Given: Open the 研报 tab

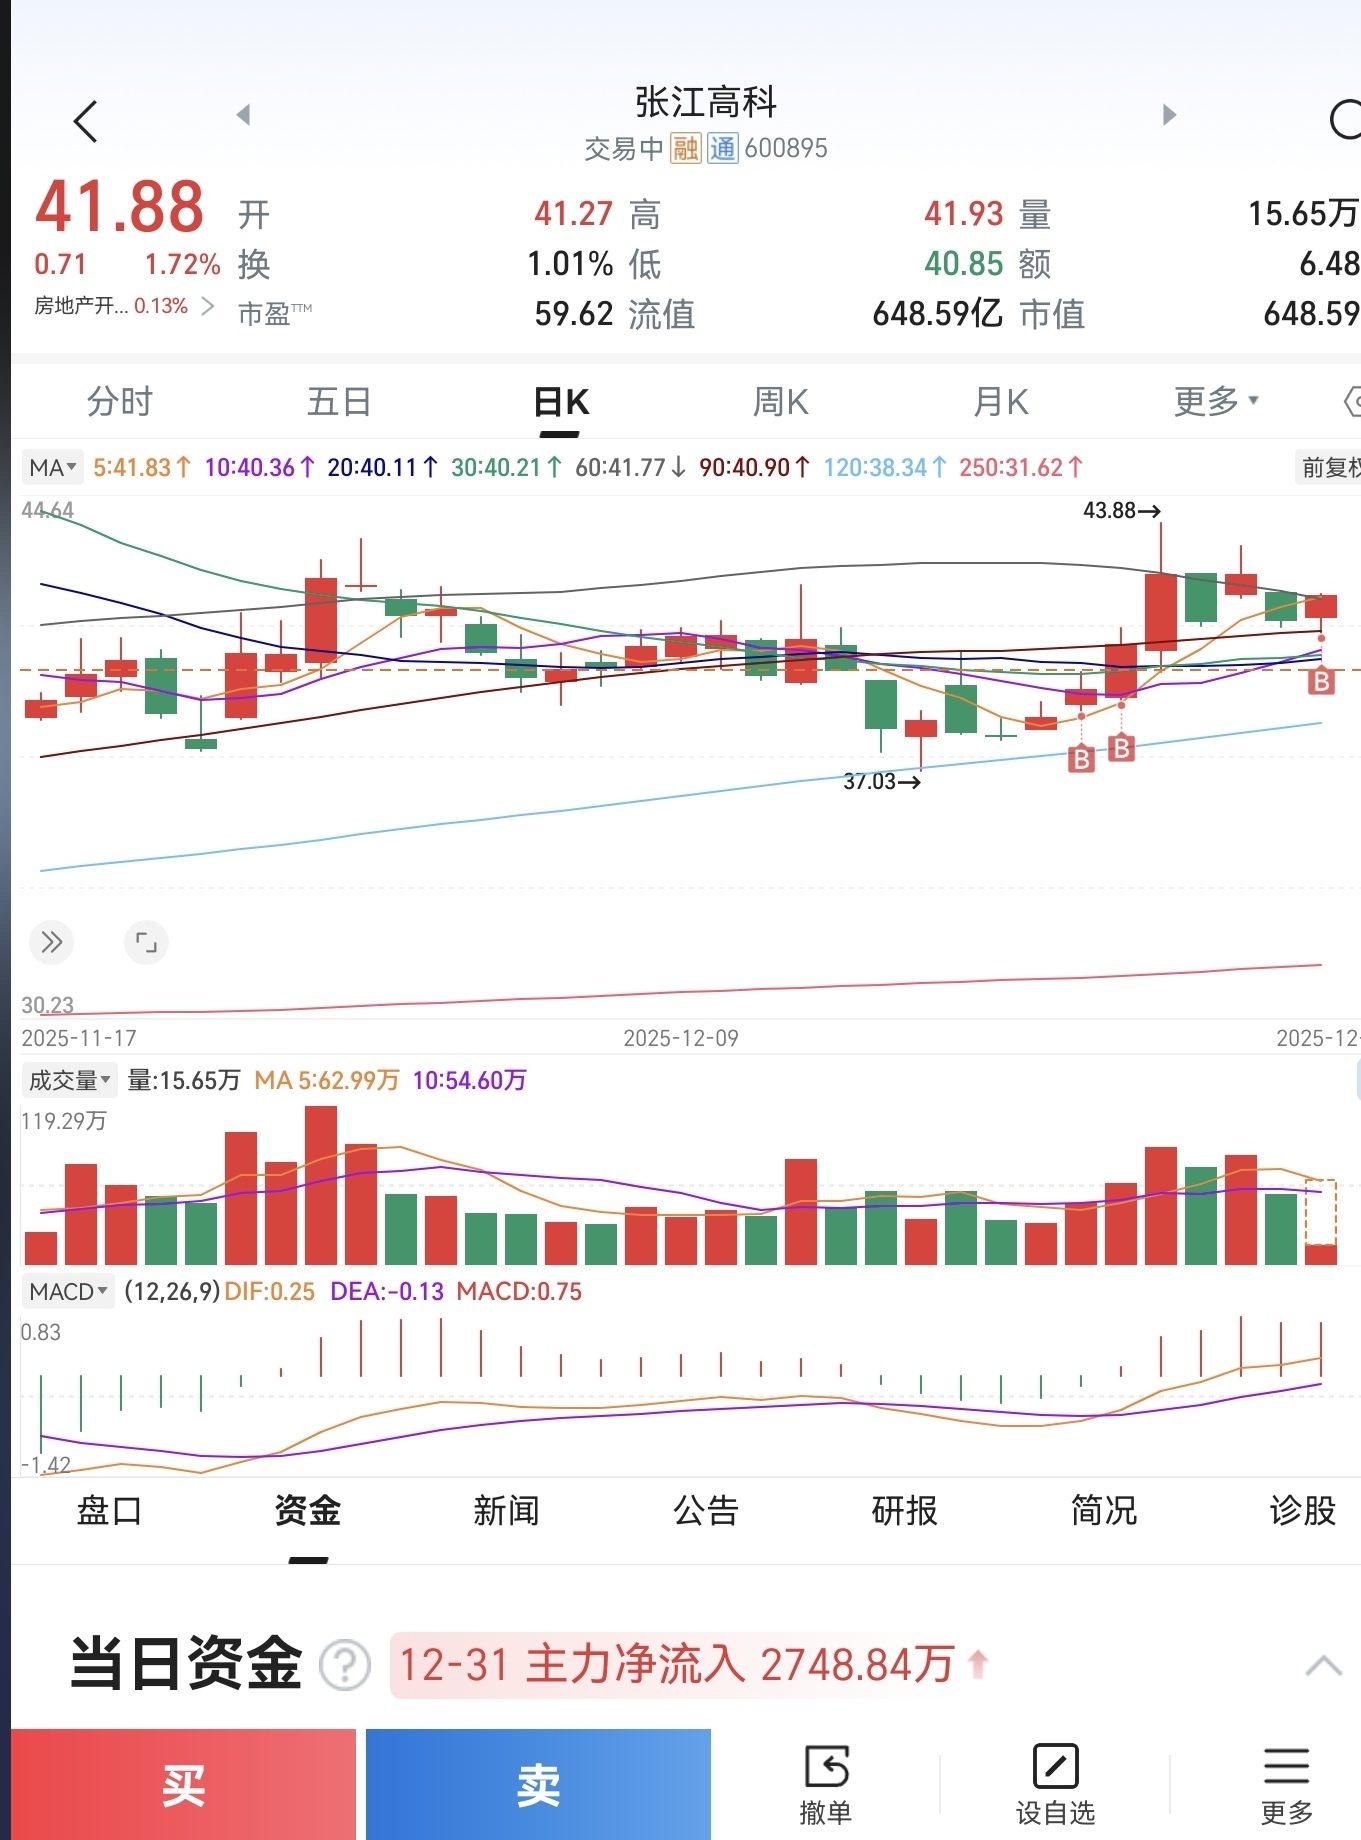Looking at the screenshot, I should pyautogui.click(x=905, y=1510).
